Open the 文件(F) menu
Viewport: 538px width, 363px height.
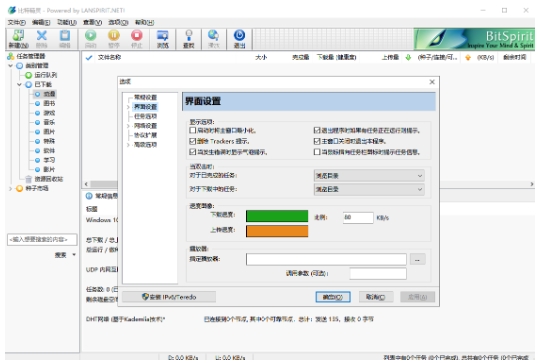16,22
